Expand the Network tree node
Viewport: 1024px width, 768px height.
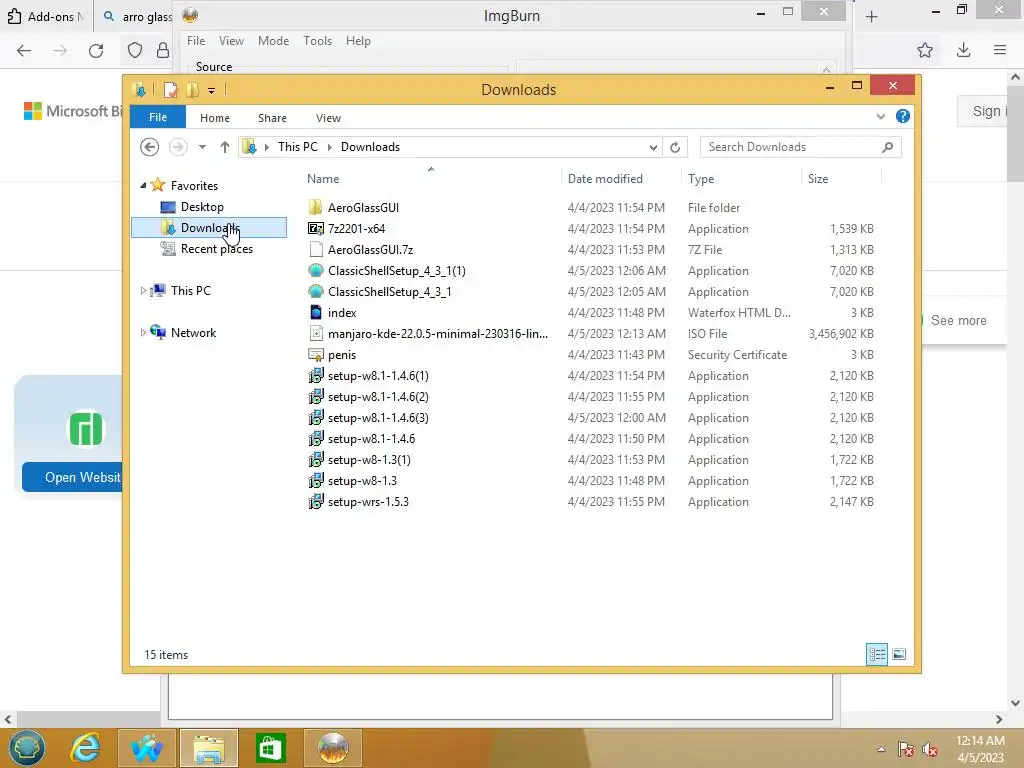coord(143,332)
